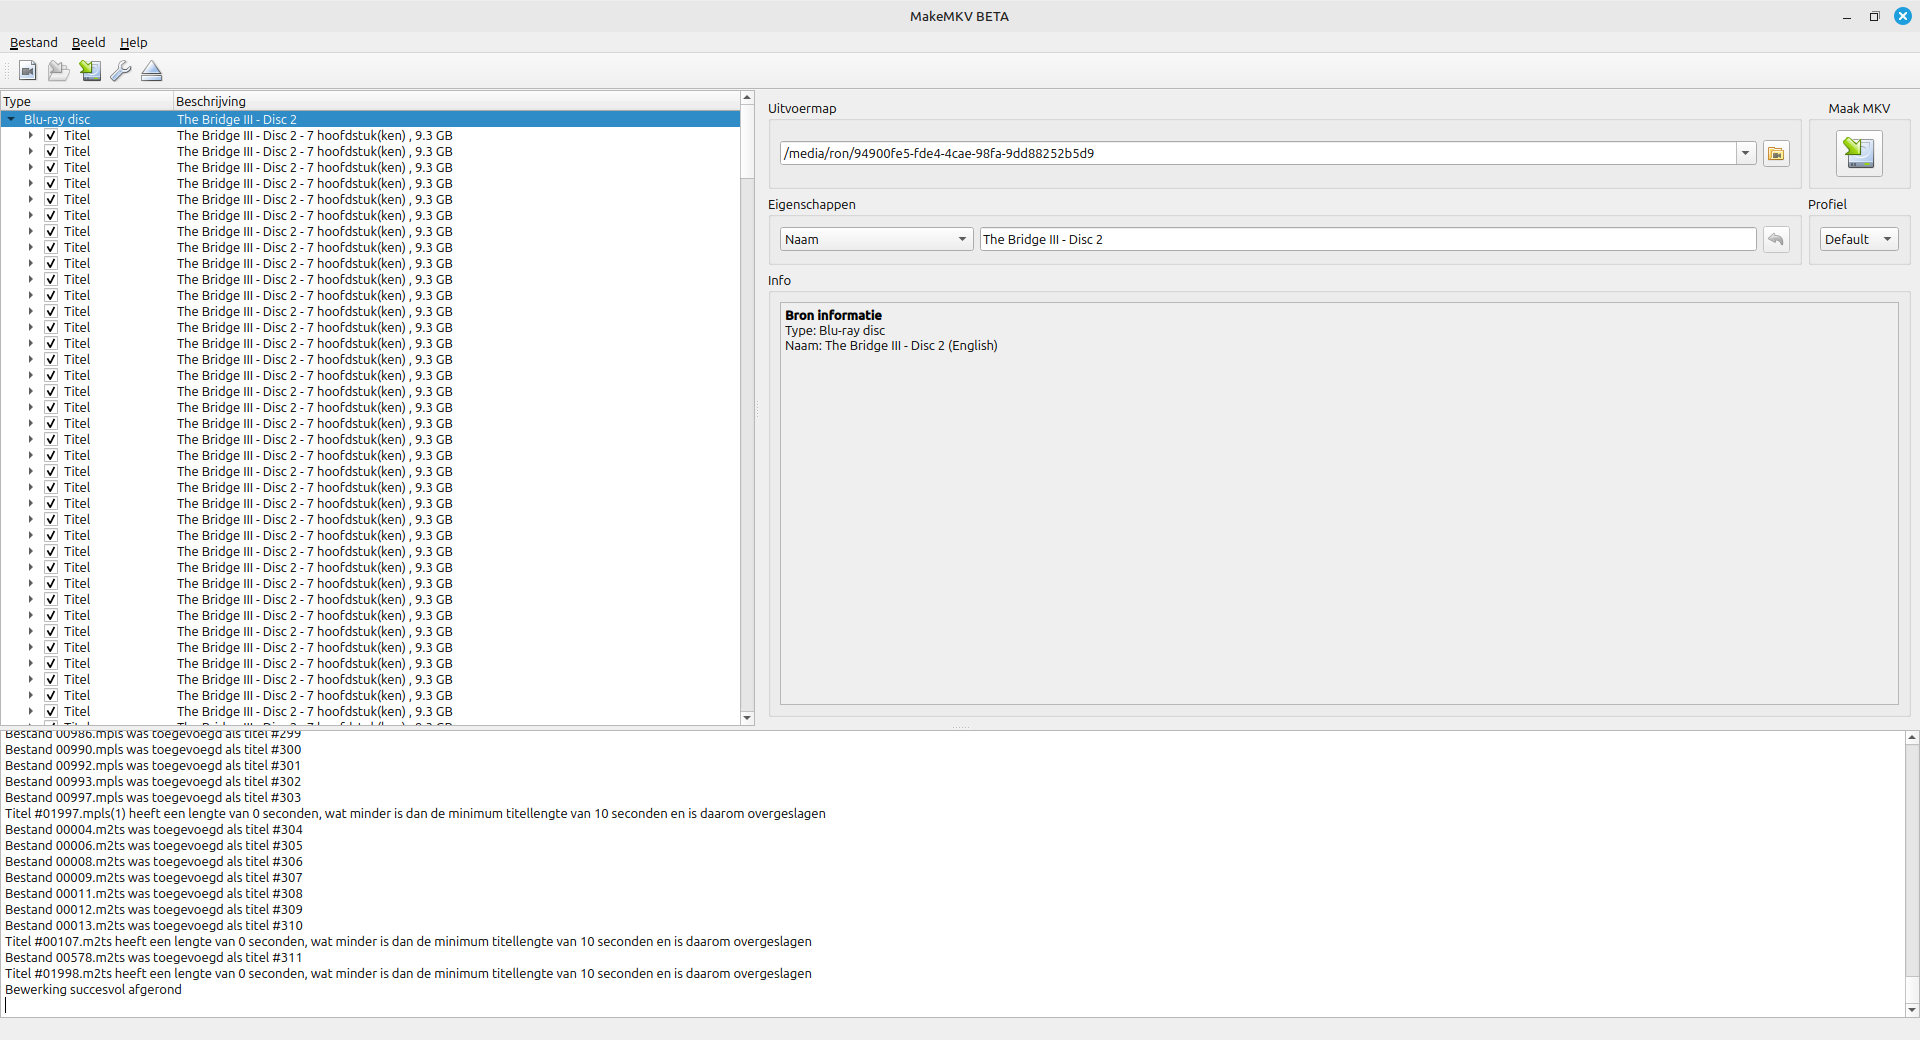Open the output folder path dropdown arrow

pyautogui.click(x=1745, y=154)
